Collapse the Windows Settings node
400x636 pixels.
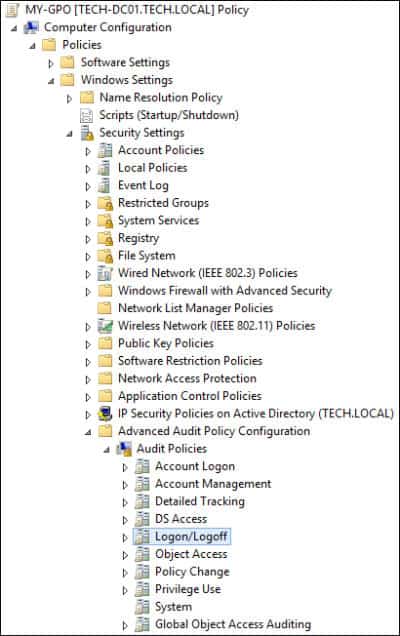click(51, 81)
